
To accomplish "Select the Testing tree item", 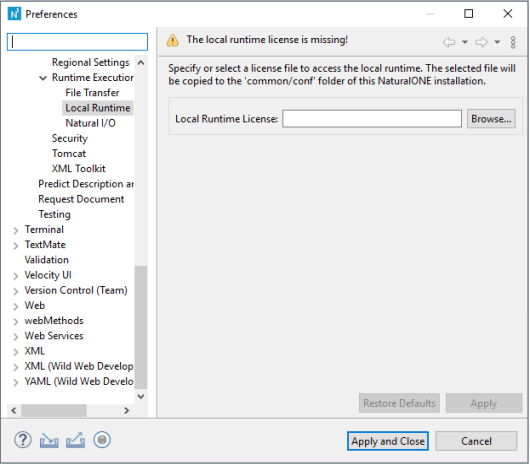I will [x=54, y=214].
